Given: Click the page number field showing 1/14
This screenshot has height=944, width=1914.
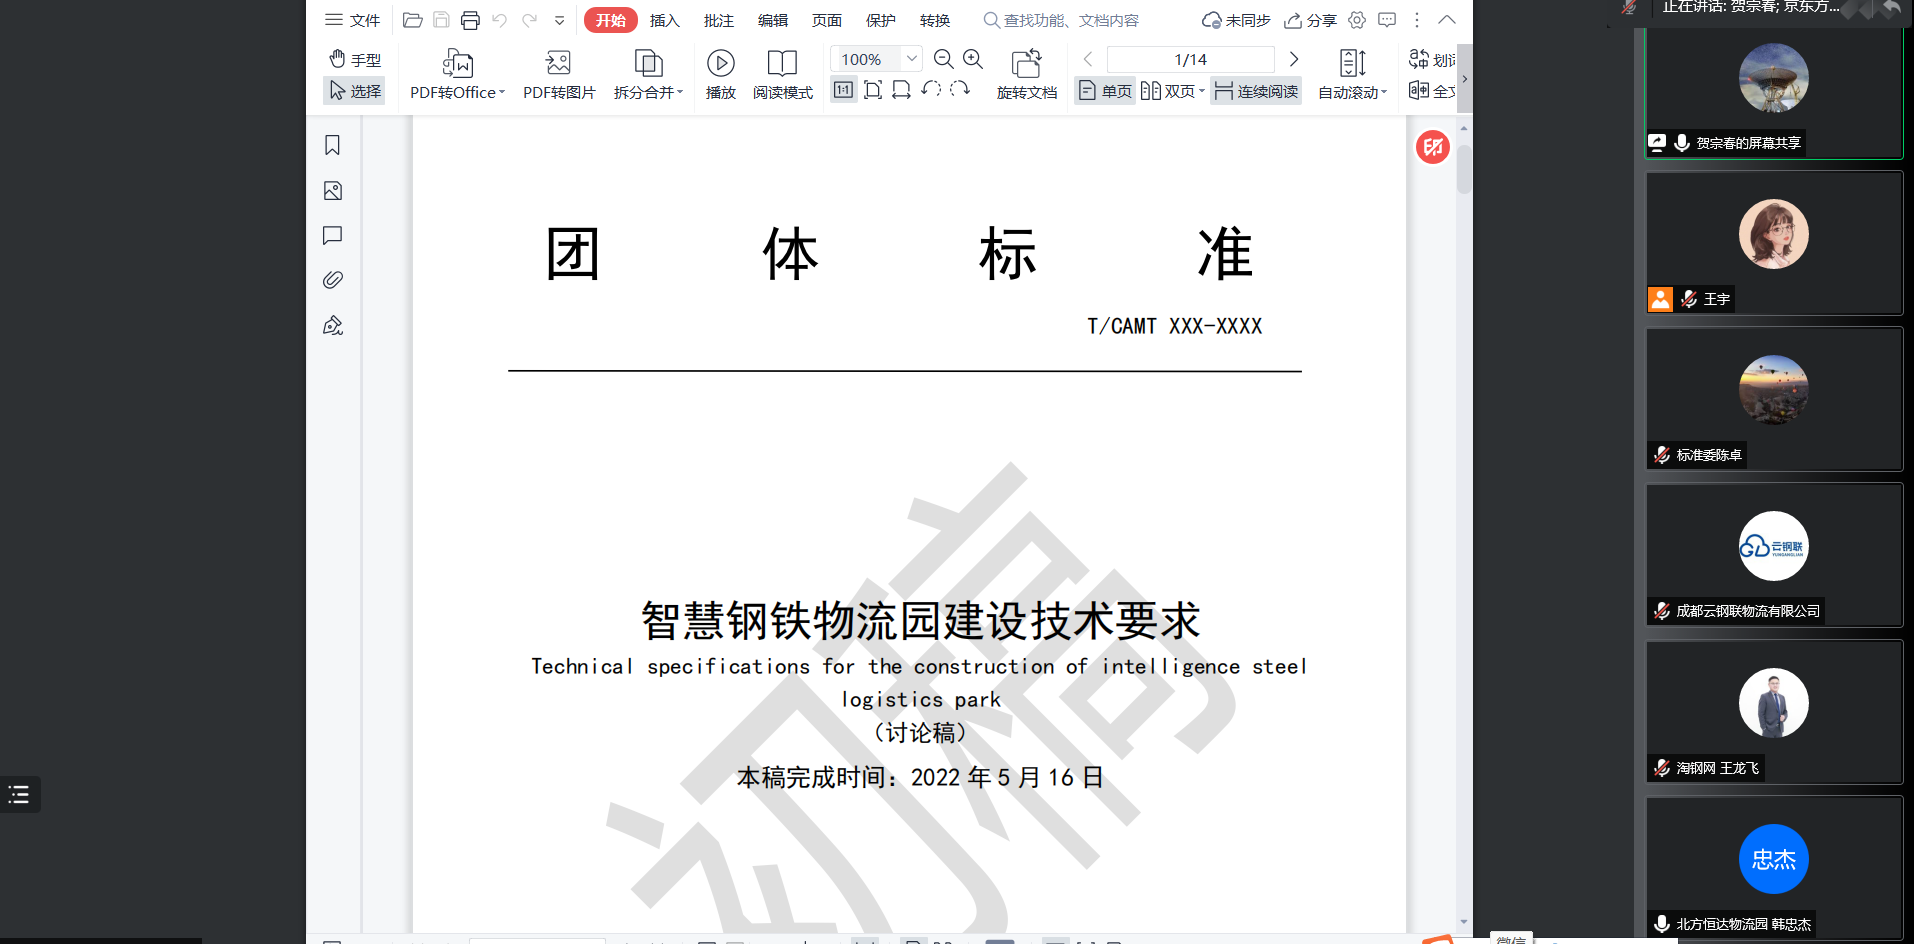Looking at the screenshot, I should pyautogui.click(x=1190, y=59).
